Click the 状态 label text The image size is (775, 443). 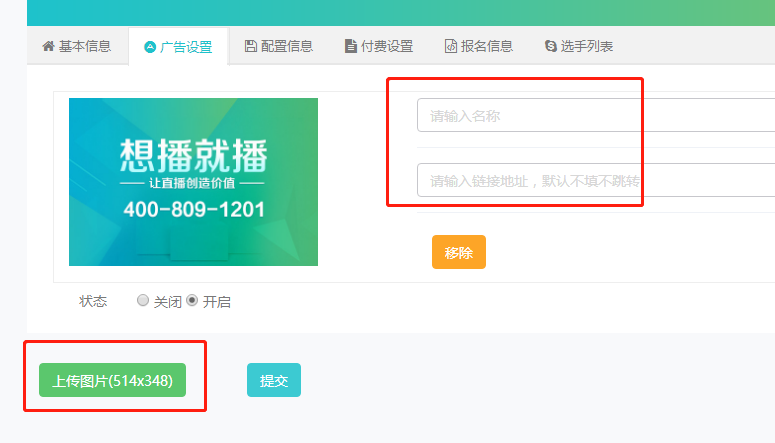click(x=93, y=301)
